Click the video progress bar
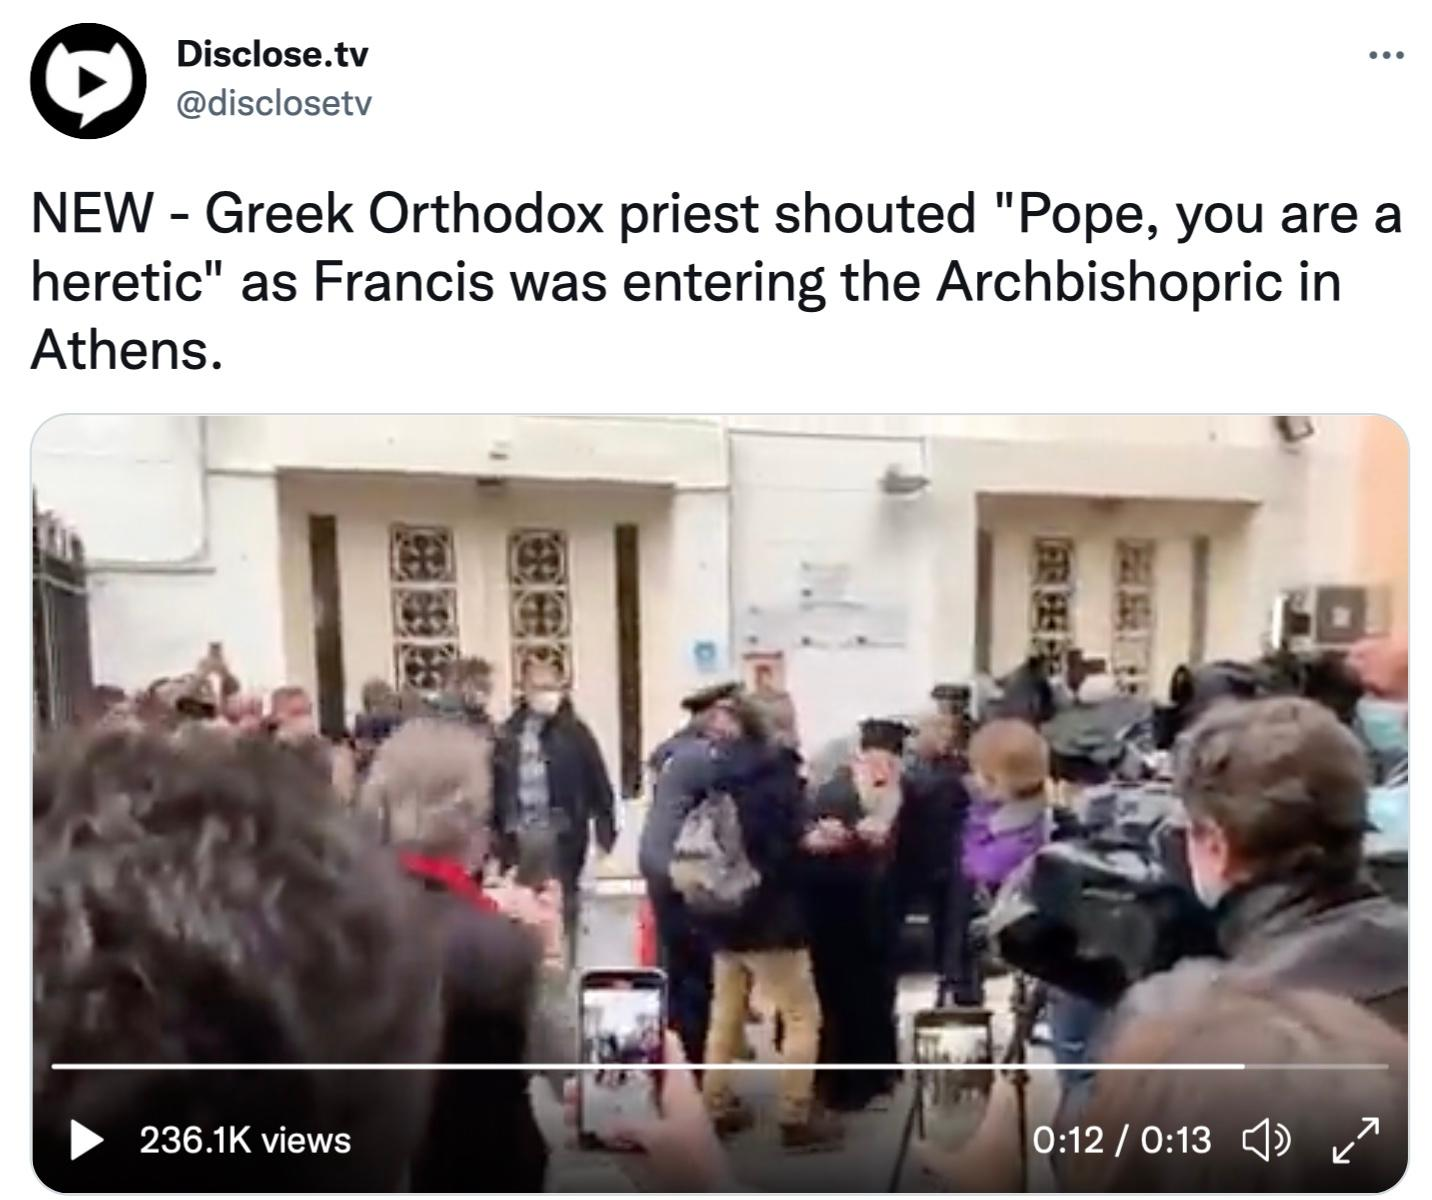This screenshot has height=1200, width=1432. (x=719, y=1066)
